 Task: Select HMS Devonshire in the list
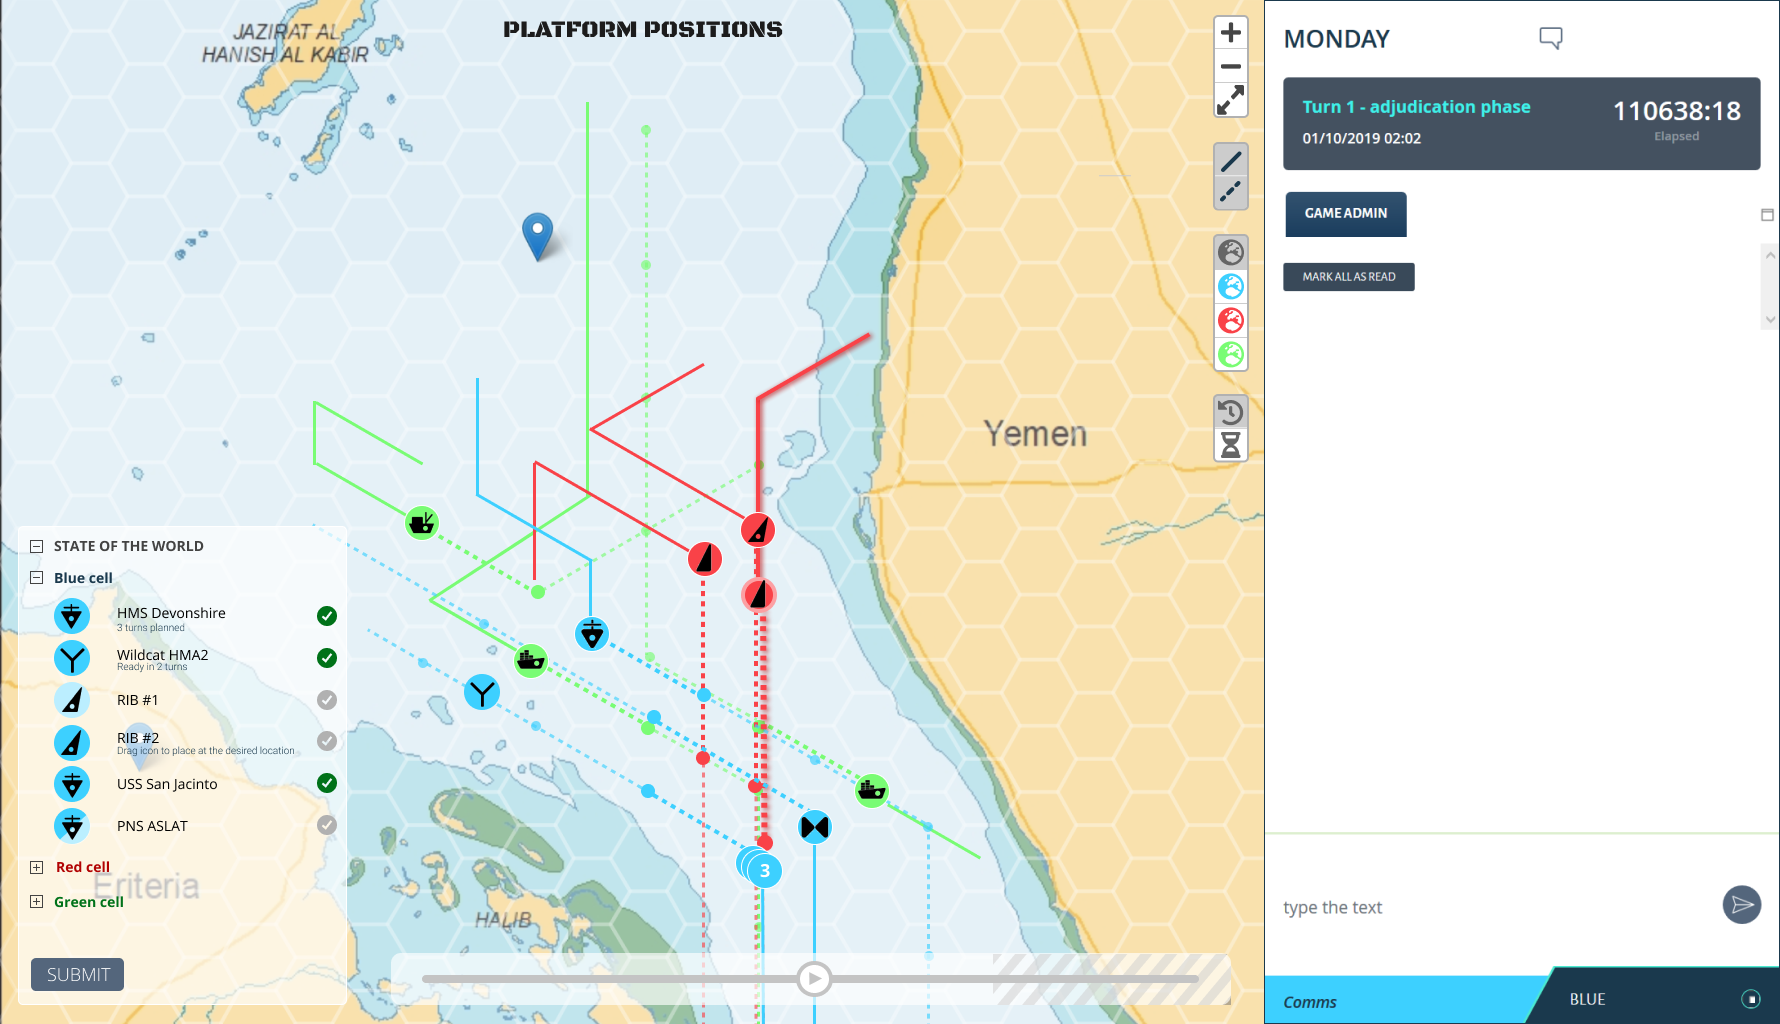tap(171, 613)
